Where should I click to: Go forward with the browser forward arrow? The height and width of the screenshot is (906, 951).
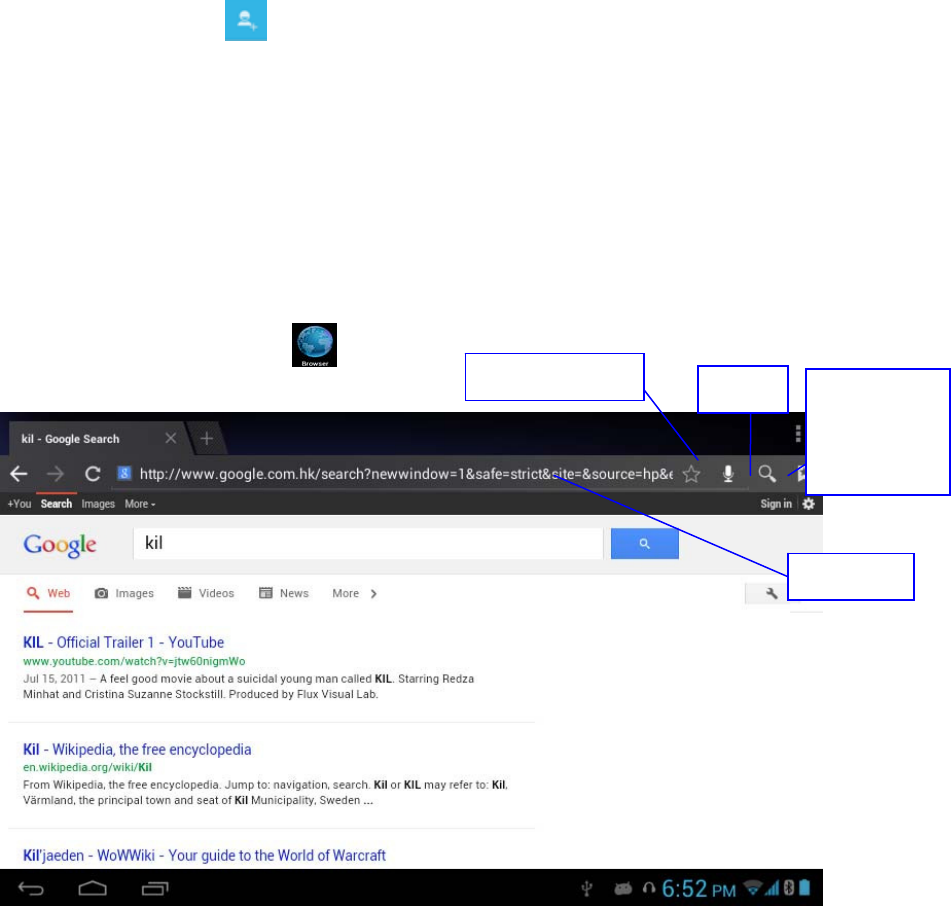(55, 474)
